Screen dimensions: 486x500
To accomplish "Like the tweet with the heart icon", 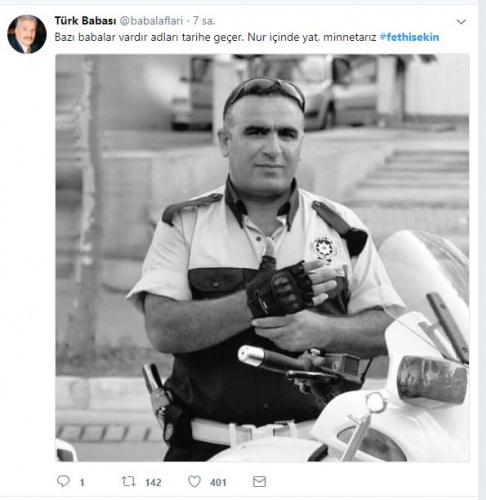I will 194,481.
